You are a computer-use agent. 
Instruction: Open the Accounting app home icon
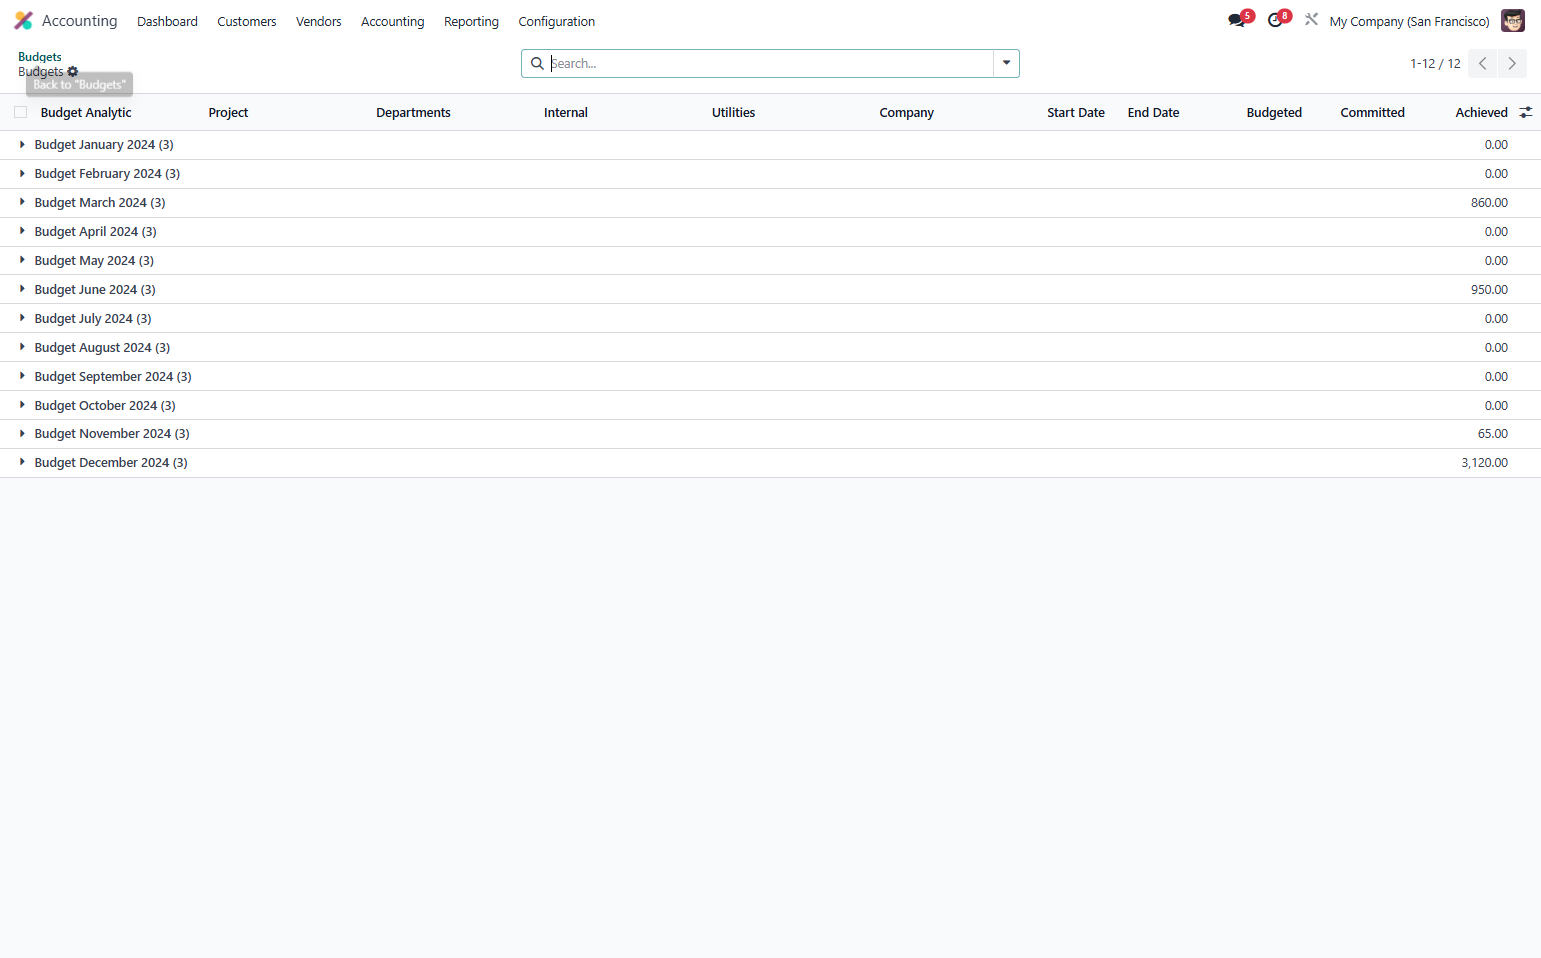click(x=23, y=21)
